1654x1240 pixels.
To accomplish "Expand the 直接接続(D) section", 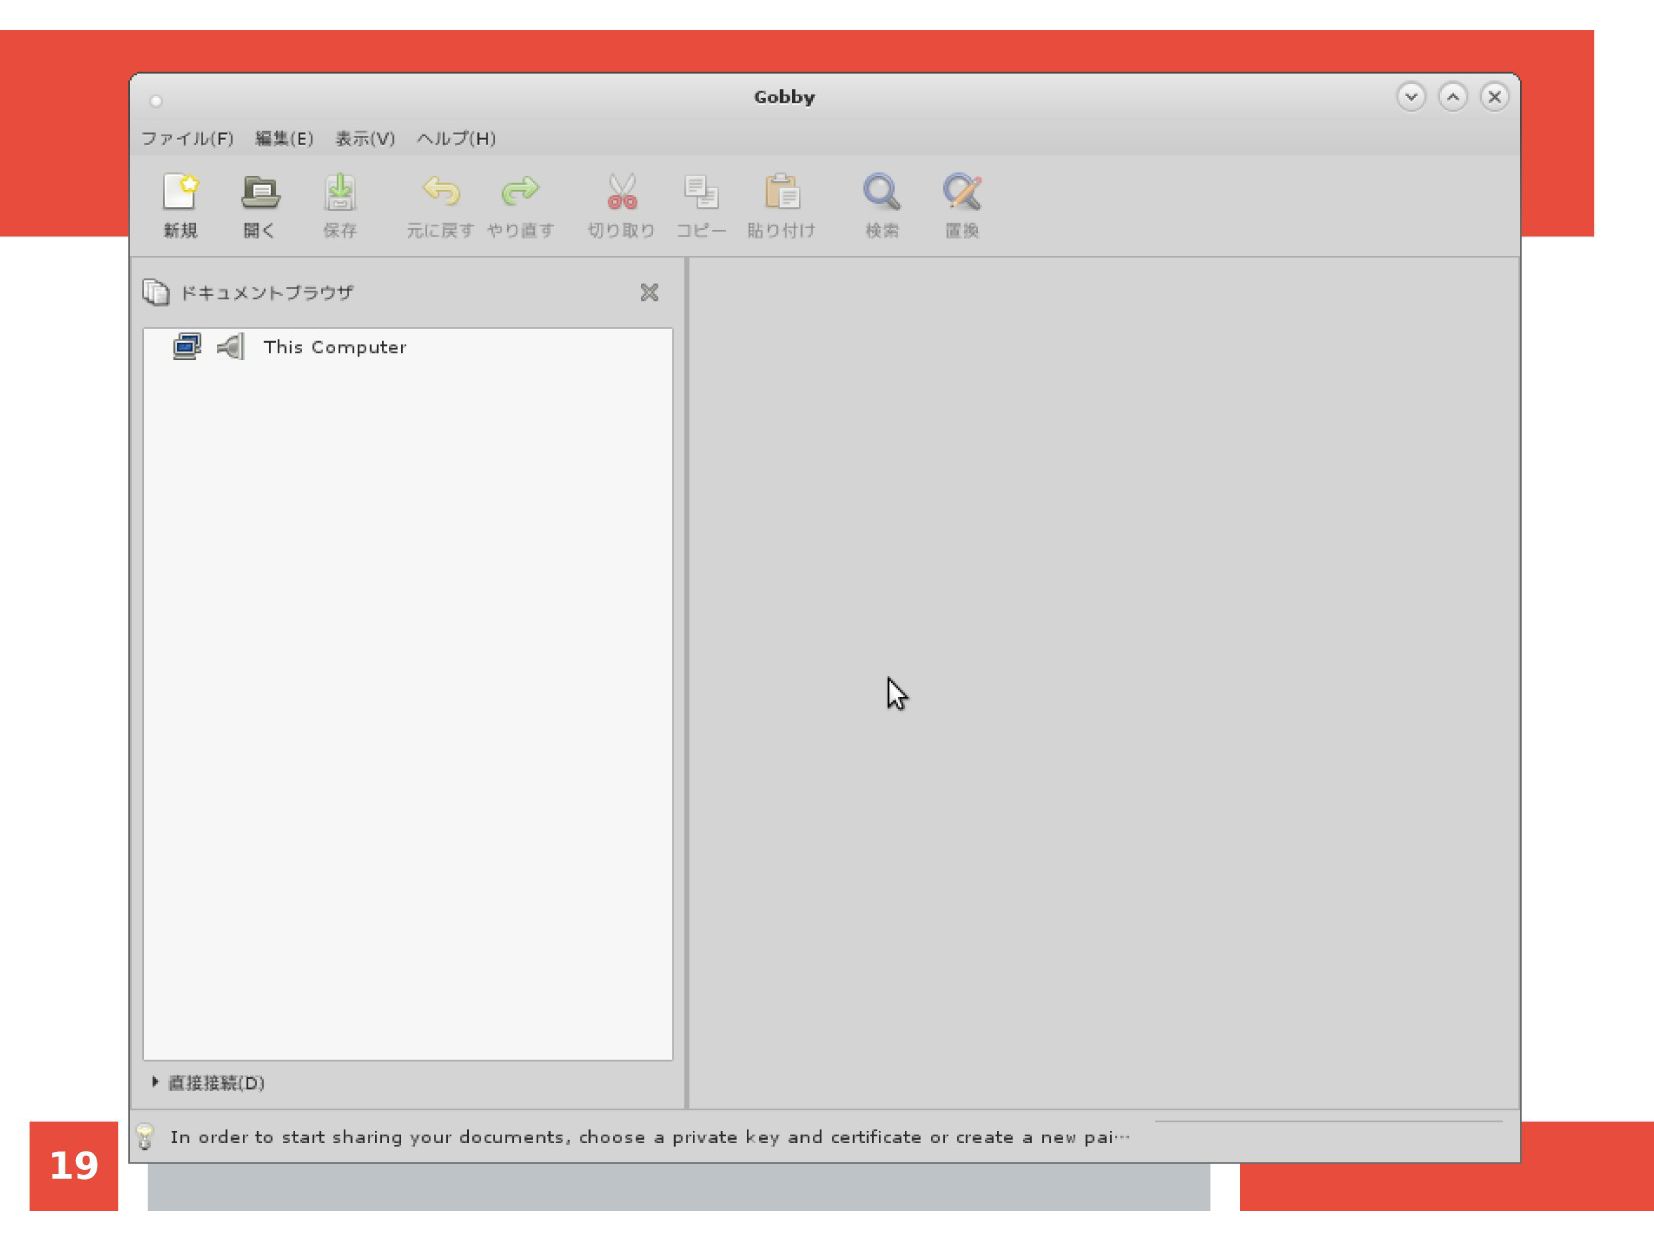I will (155, 1082).
